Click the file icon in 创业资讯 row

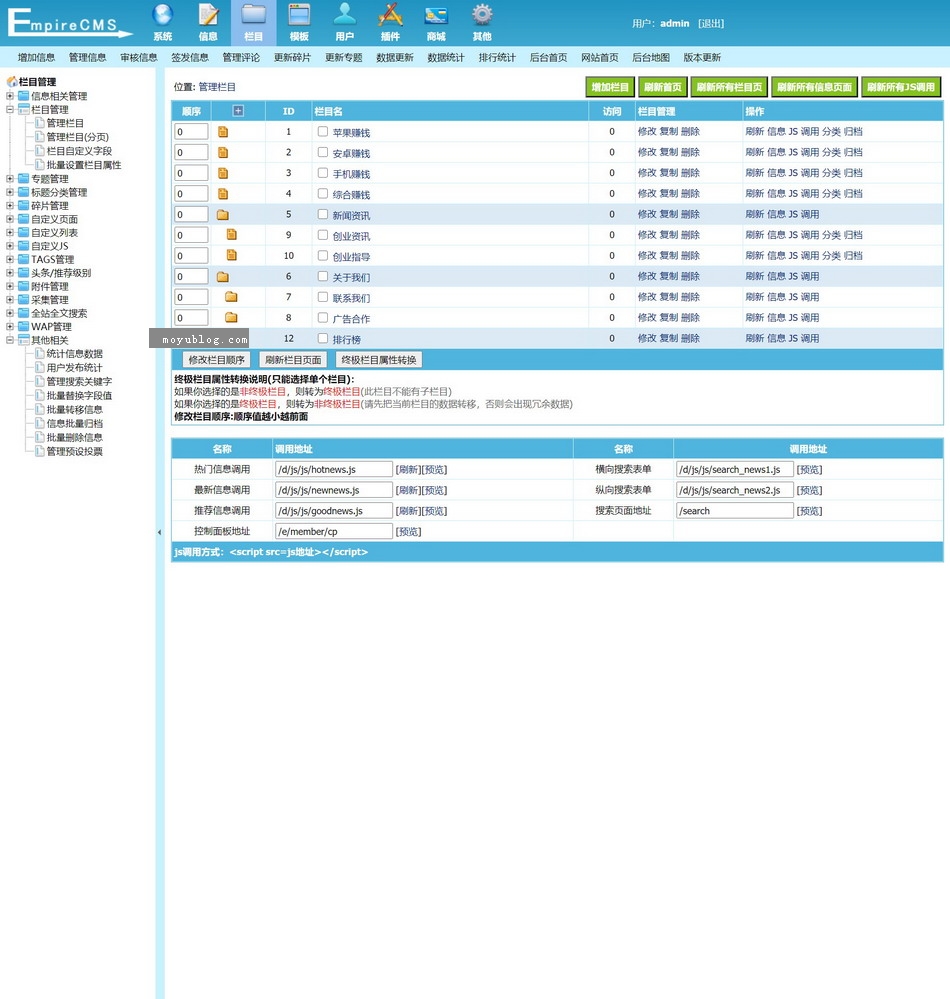pos(232,235)
